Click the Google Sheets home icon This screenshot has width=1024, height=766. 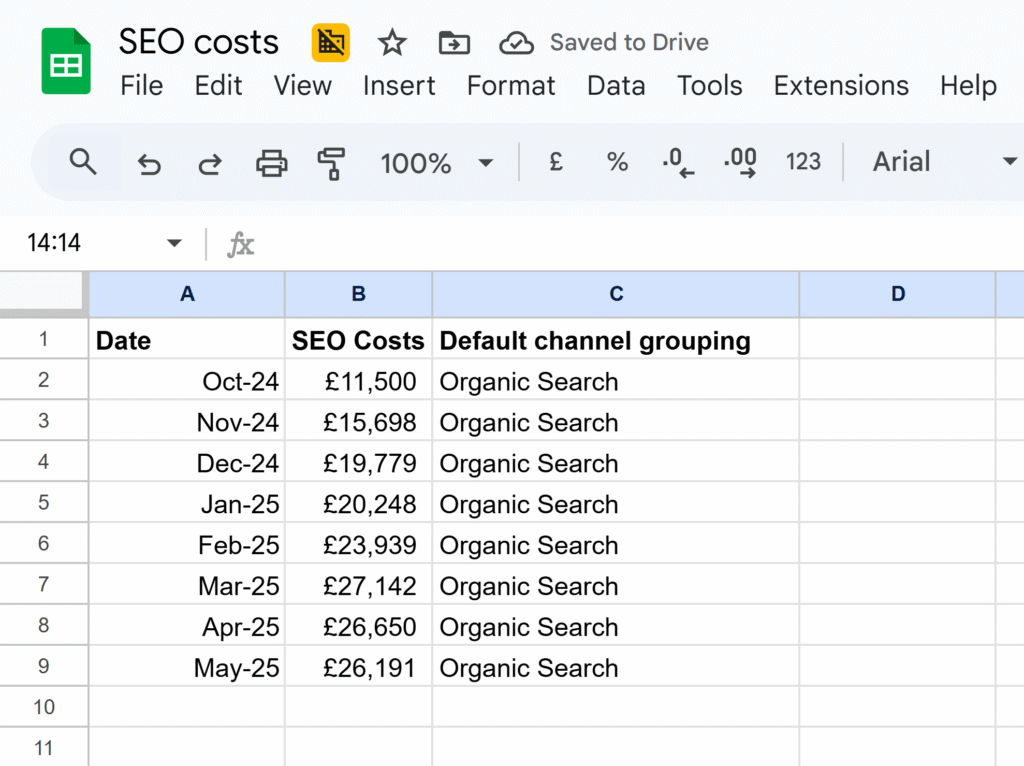(x=66, y=62)
